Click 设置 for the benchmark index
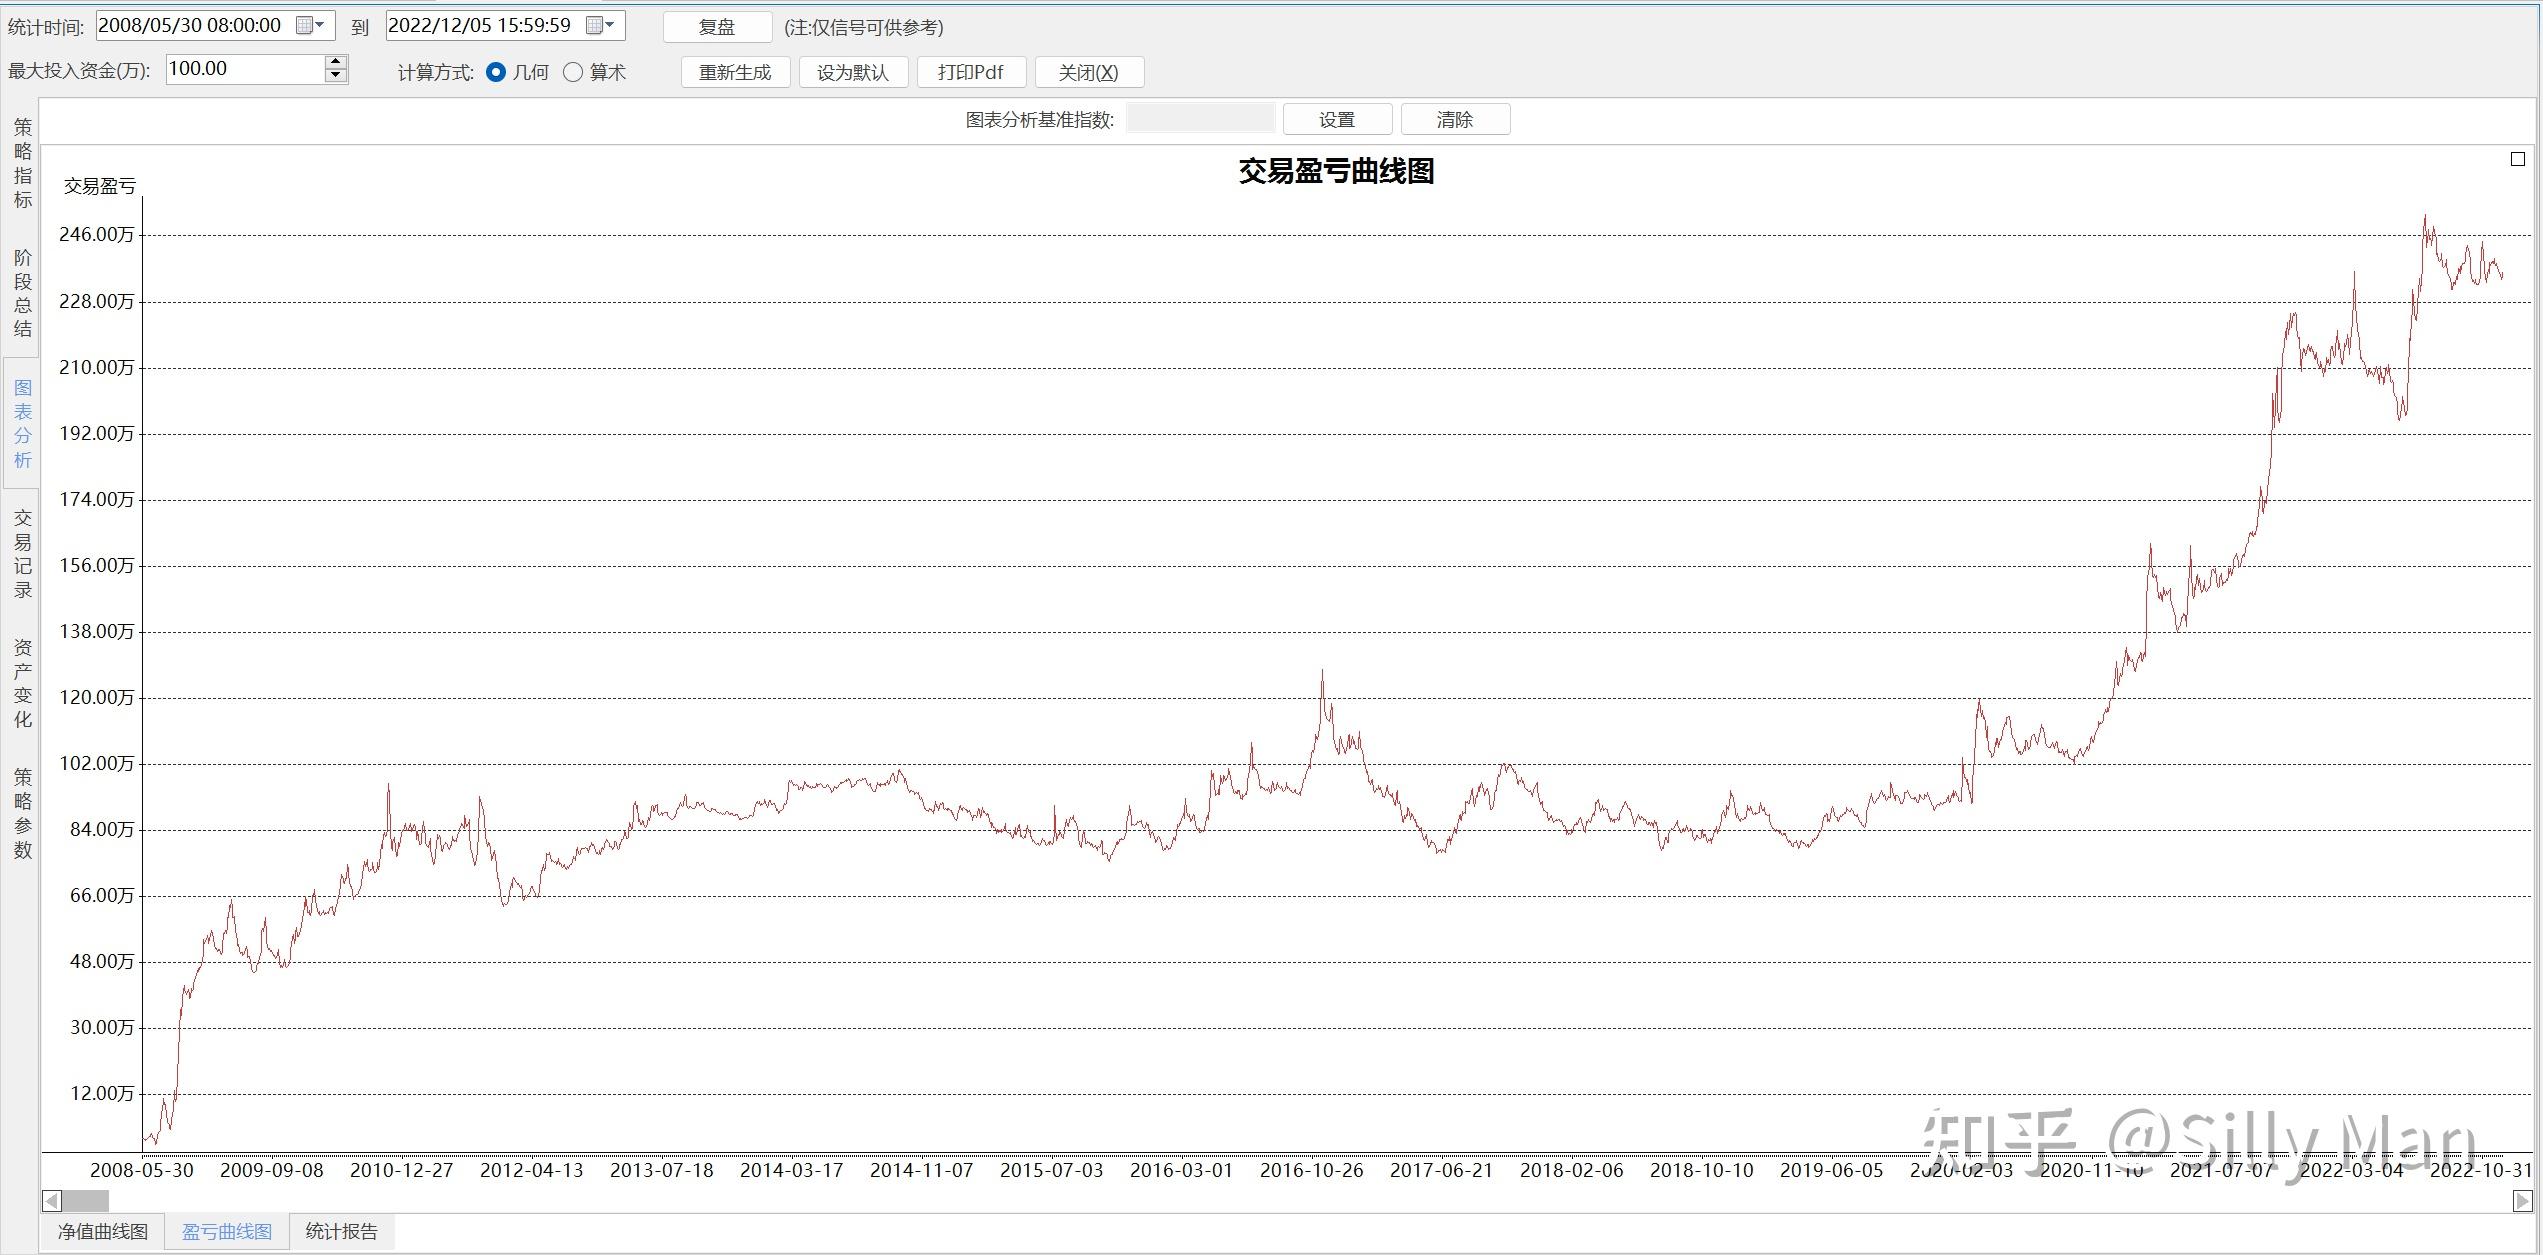Image resolution: width=2543 pixels, height=1255 pixels. 1337,119
